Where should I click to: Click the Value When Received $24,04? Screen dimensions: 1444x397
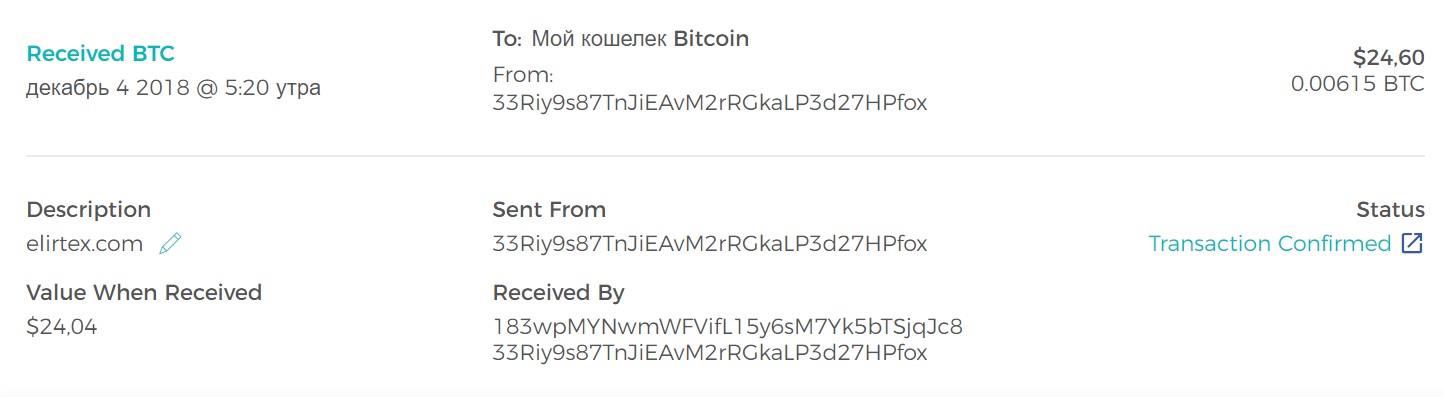[62, 325]
